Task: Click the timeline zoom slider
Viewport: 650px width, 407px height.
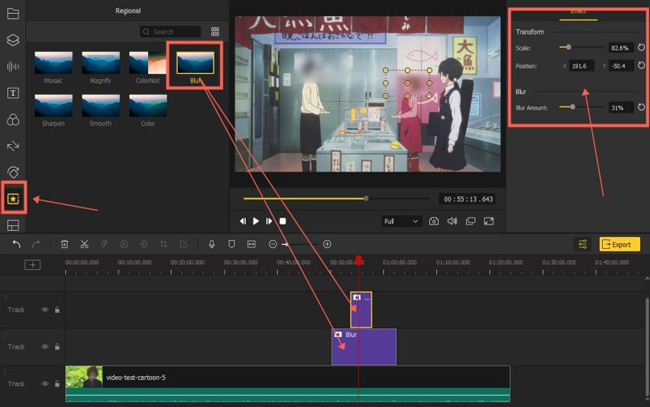Action: [299, 244]
